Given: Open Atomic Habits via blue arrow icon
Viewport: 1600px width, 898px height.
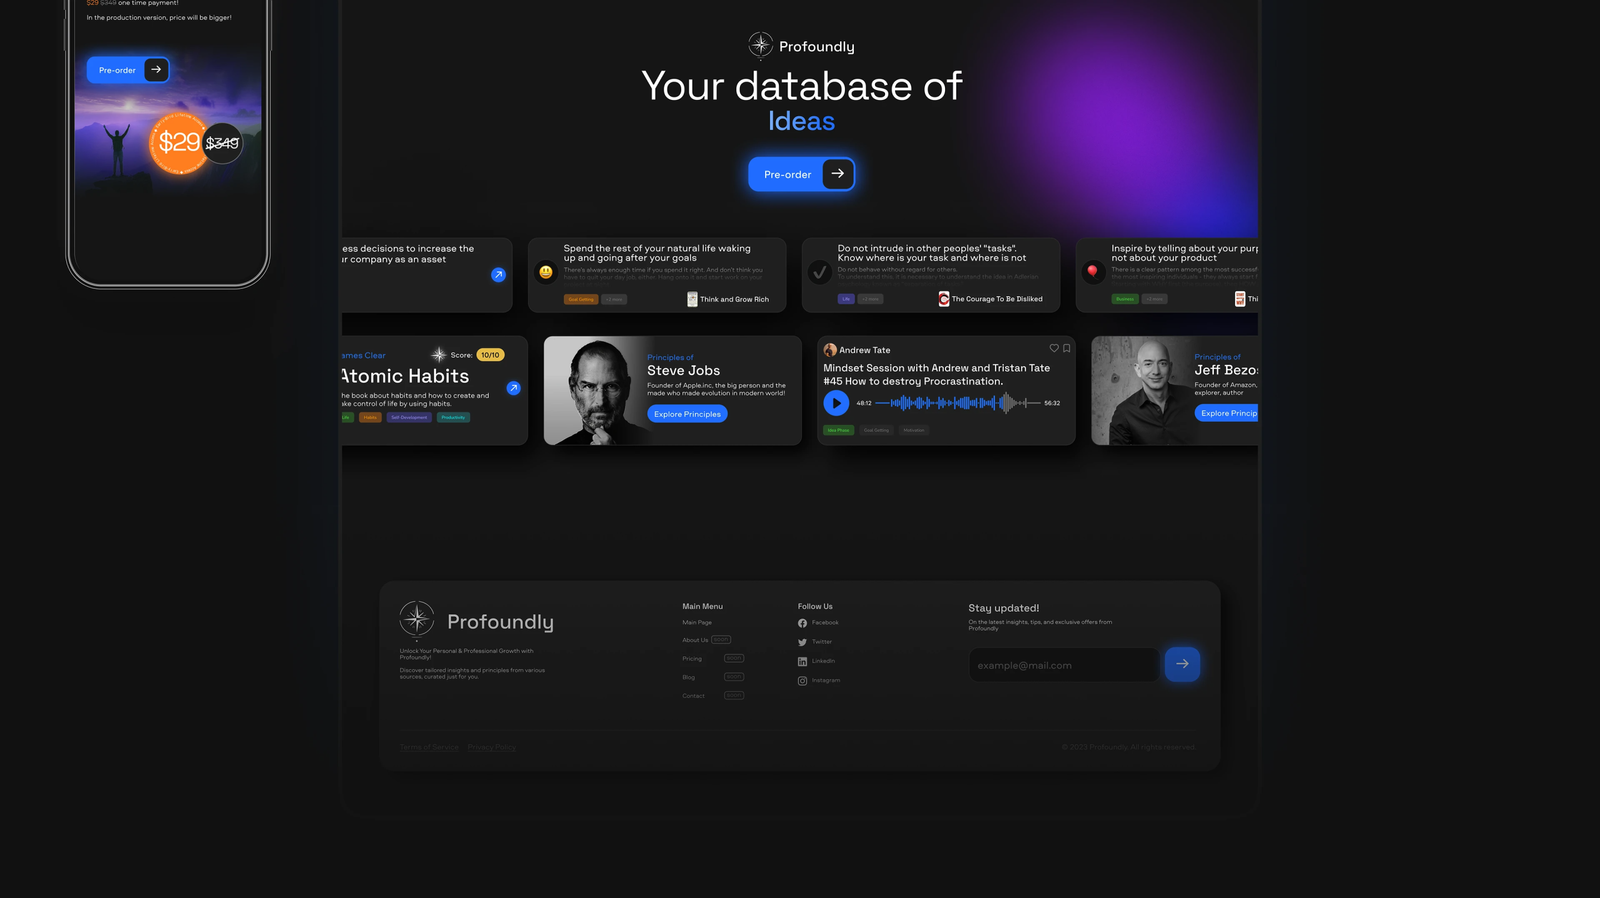Looking at the screenshot, I should point(513,388).
